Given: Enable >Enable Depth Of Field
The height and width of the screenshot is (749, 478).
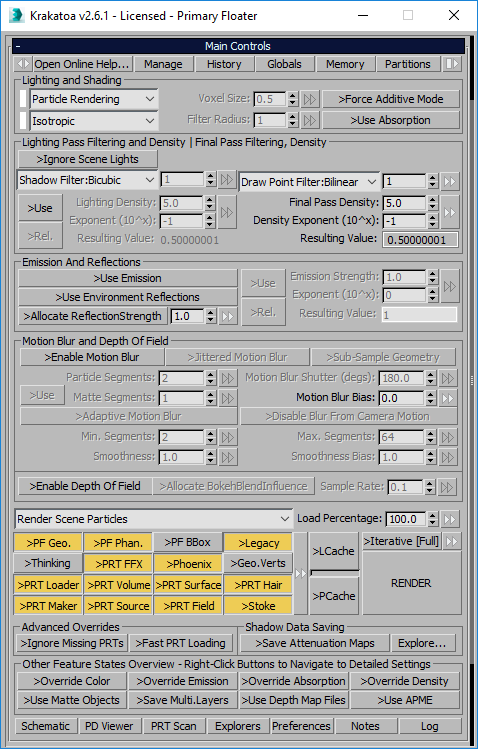Looking at the screenshot, I should point(85,486).
